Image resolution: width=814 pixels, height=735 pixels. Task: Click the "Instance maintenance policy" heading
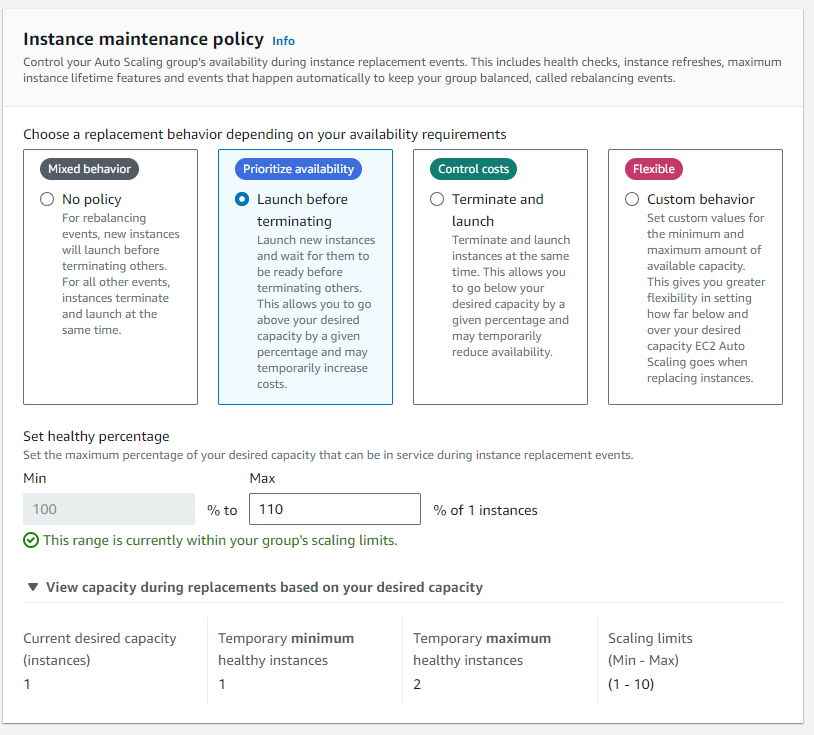point(143,39)
